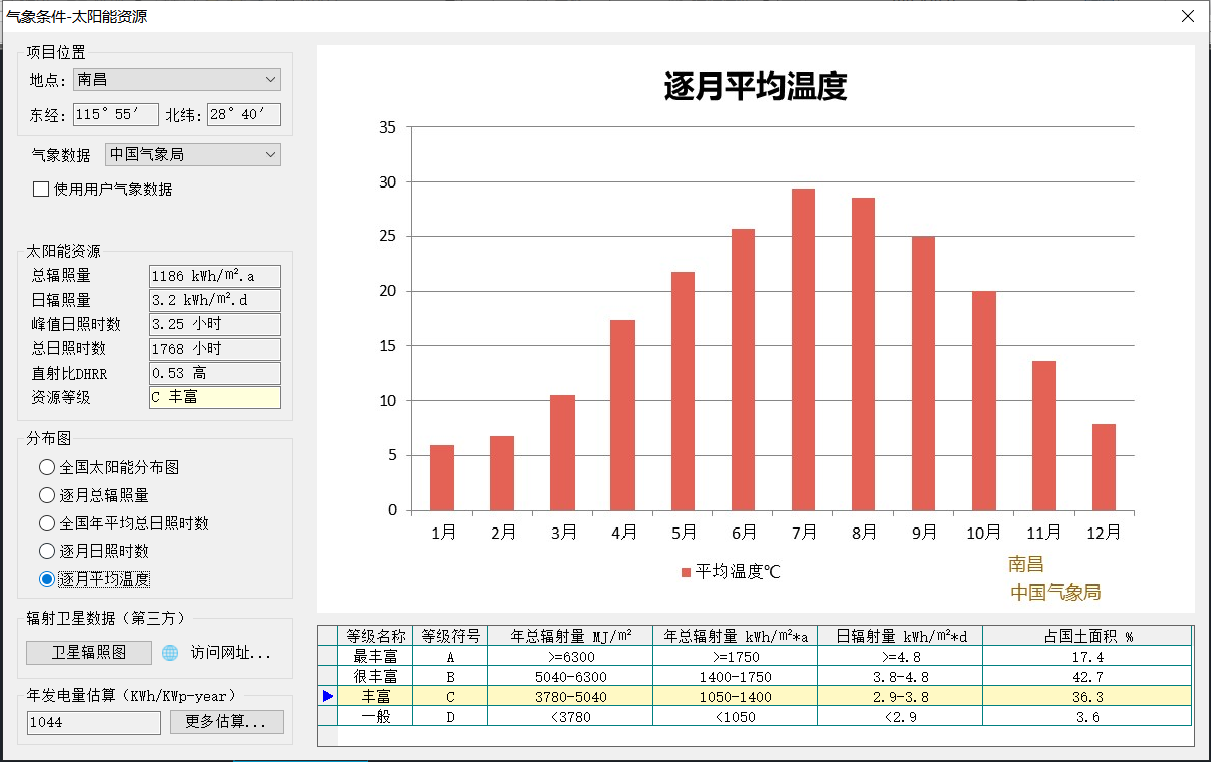Viewport: 1211px width, 762px height.
Task: Select 逐月平均温度 radio option
Action: (46, 579)
